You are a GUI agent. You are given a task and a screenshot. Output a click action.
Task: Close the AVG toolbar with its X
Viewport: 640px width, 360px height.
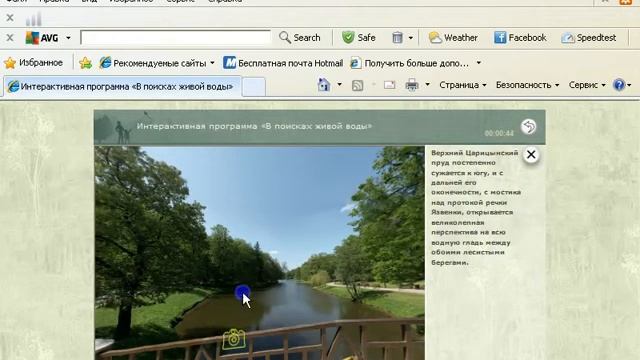[10, 38]
